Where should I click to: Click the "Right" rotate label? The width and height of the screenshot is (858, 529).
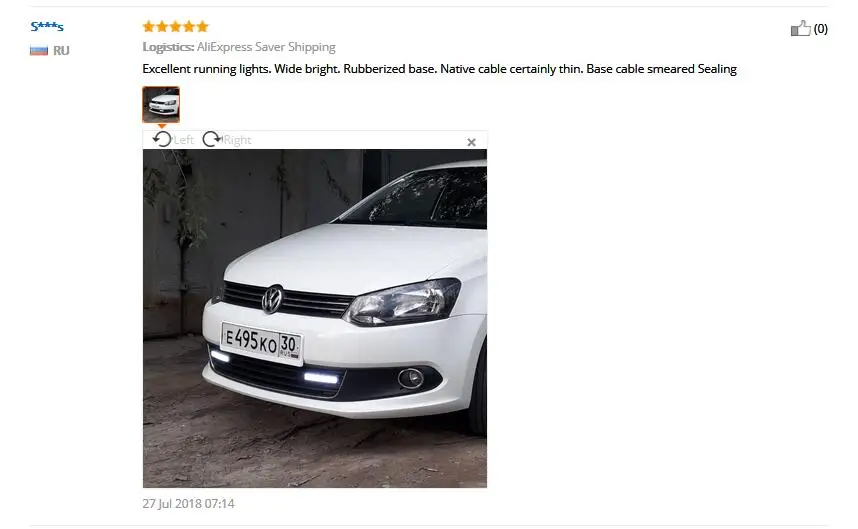click(x=237, y=140)
